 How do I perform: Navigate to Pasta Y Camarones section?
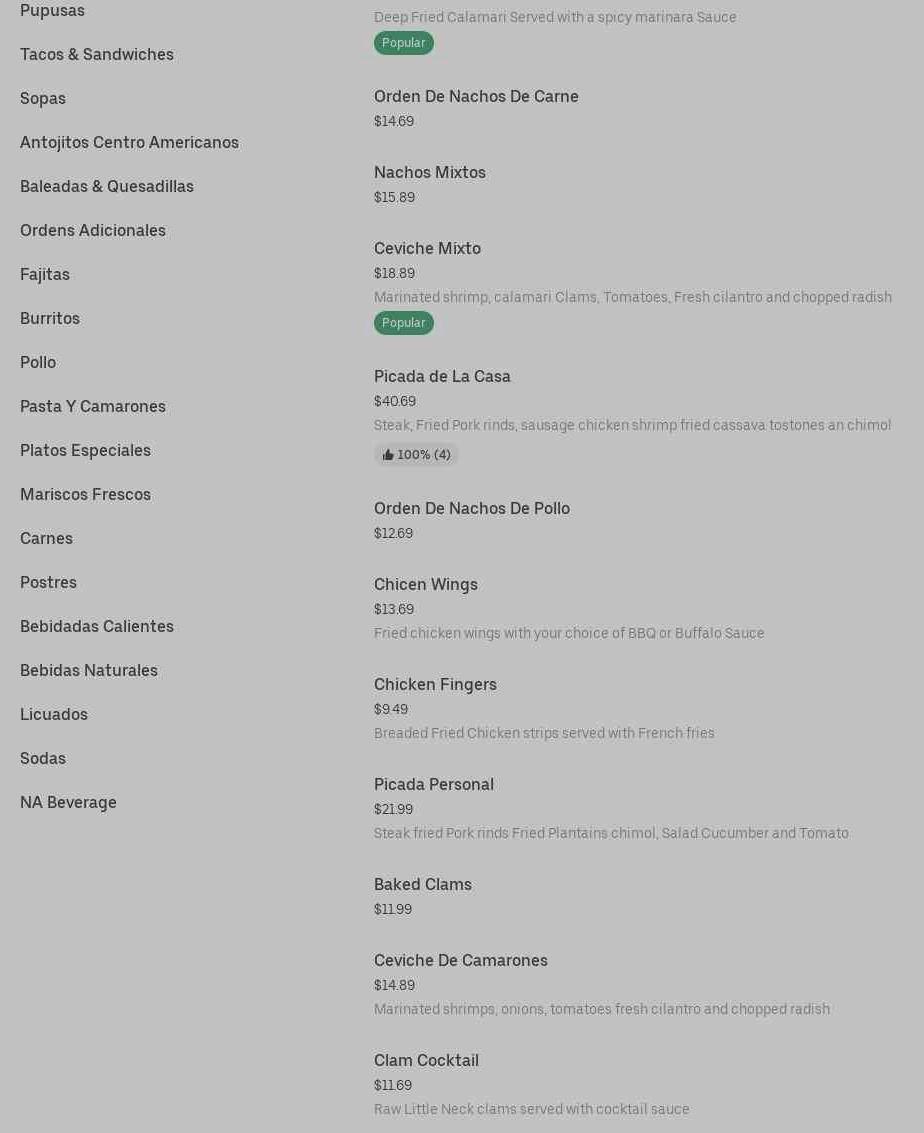(93, 406)
